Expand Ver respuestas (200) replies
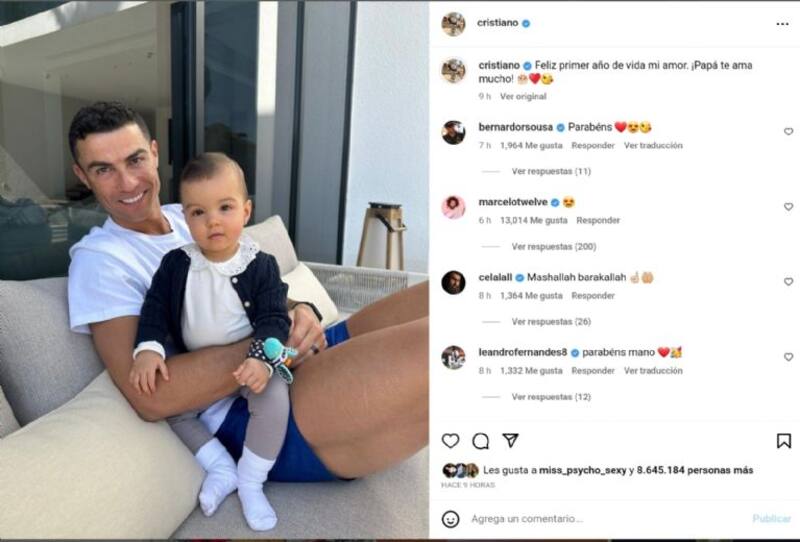This screenshot has height=542, width=800. point(554,247)
